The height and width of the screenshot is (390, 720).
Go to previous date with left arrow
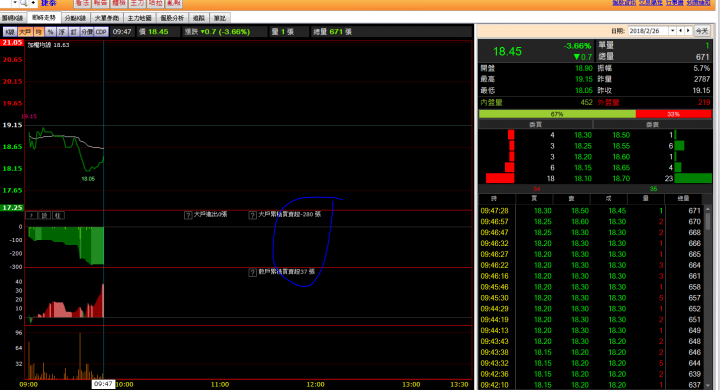tap(681, 31)
